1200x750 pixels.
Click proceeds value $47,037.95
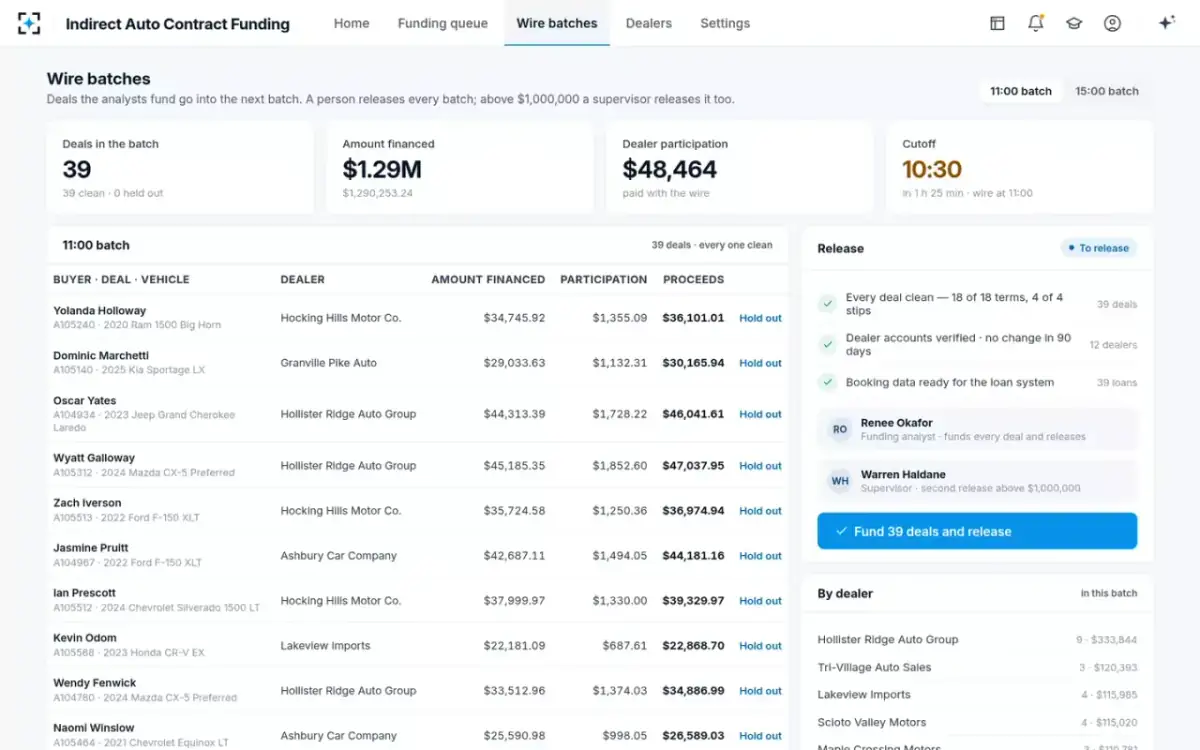(693, 466)
